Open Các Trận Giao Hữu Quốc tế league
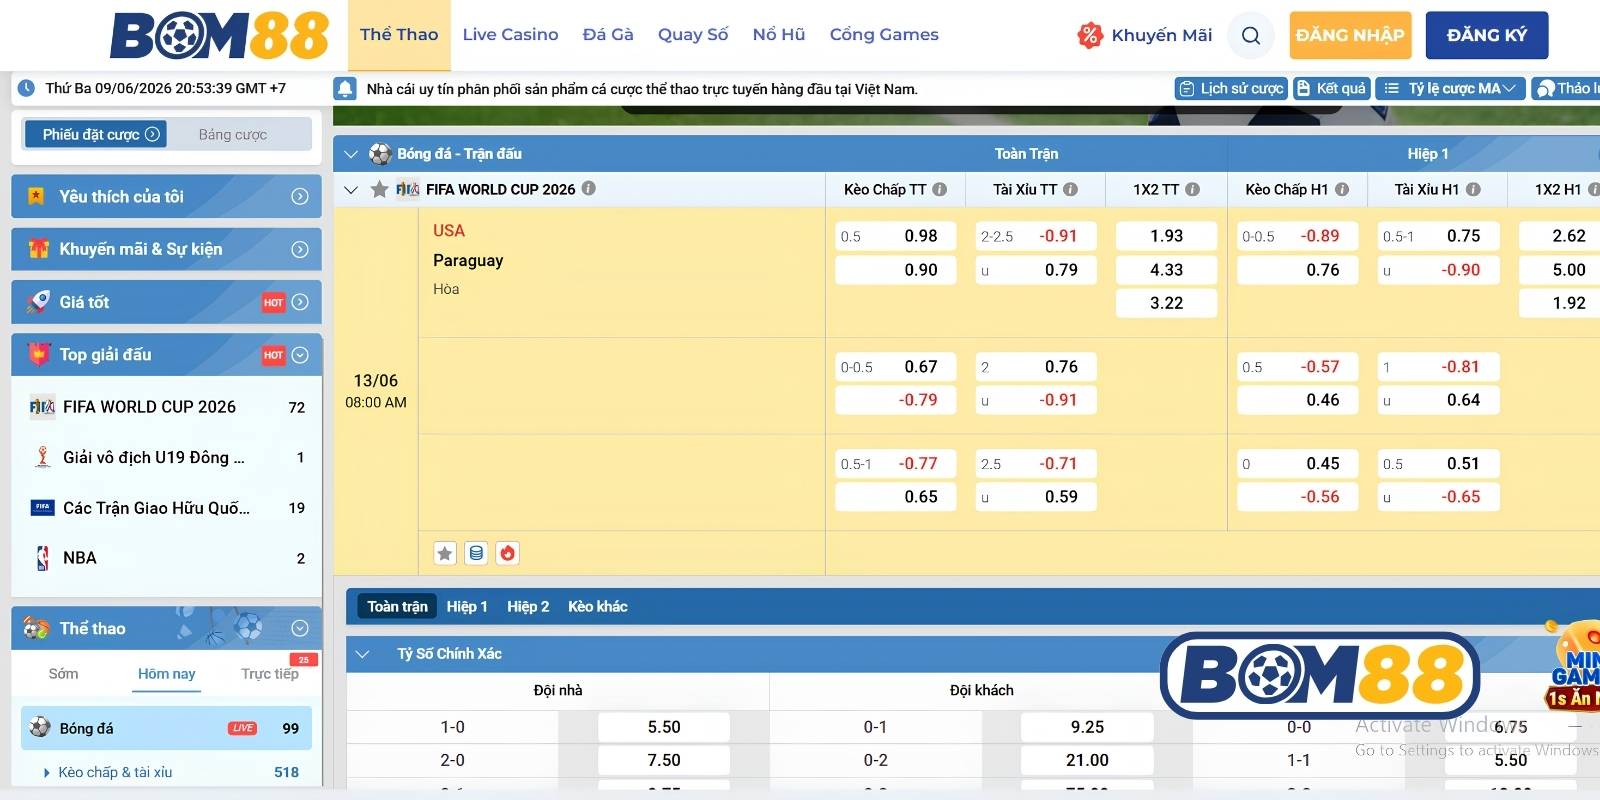Screen dimensions: 1600x800 click(167, 508)
